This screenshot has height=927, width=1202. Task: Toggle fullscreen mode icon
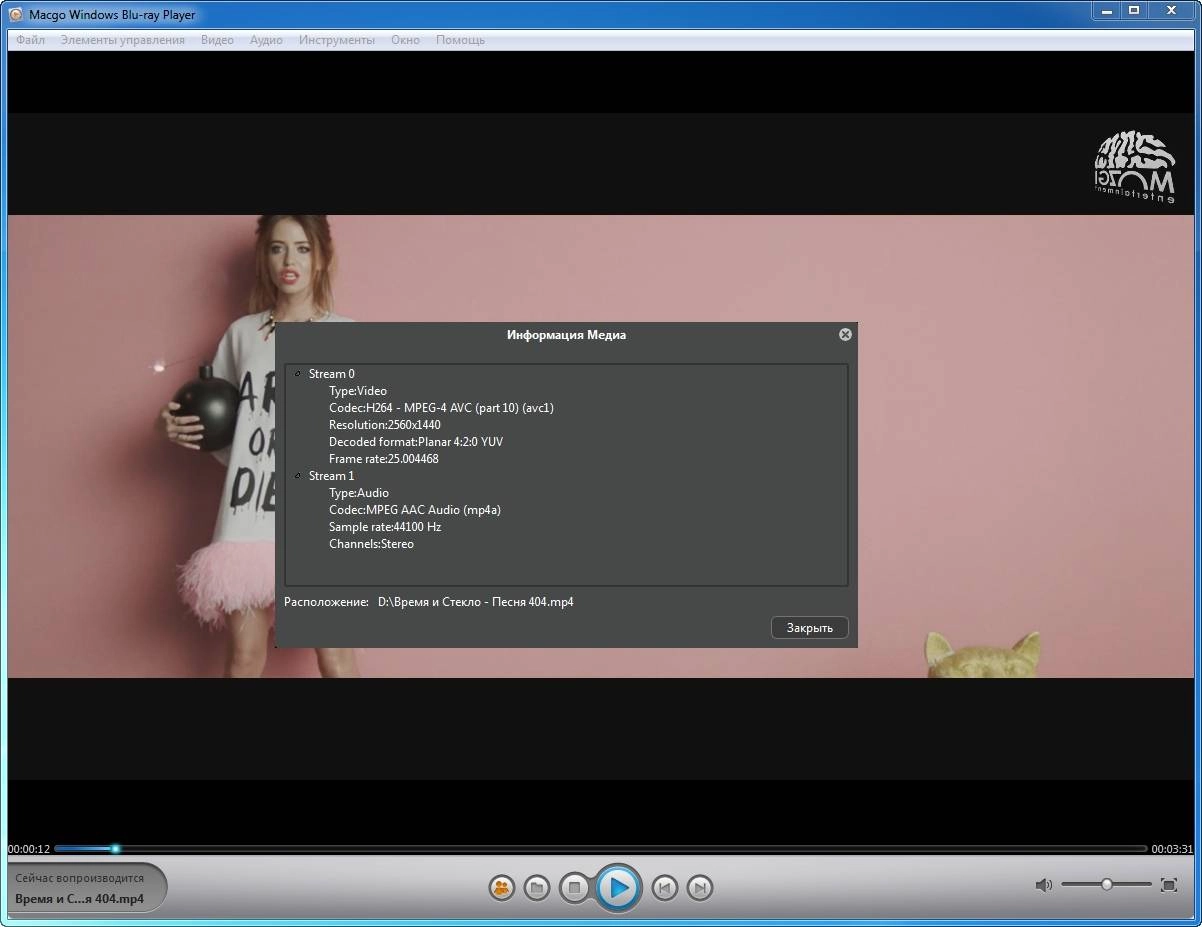coord(1168,885)
